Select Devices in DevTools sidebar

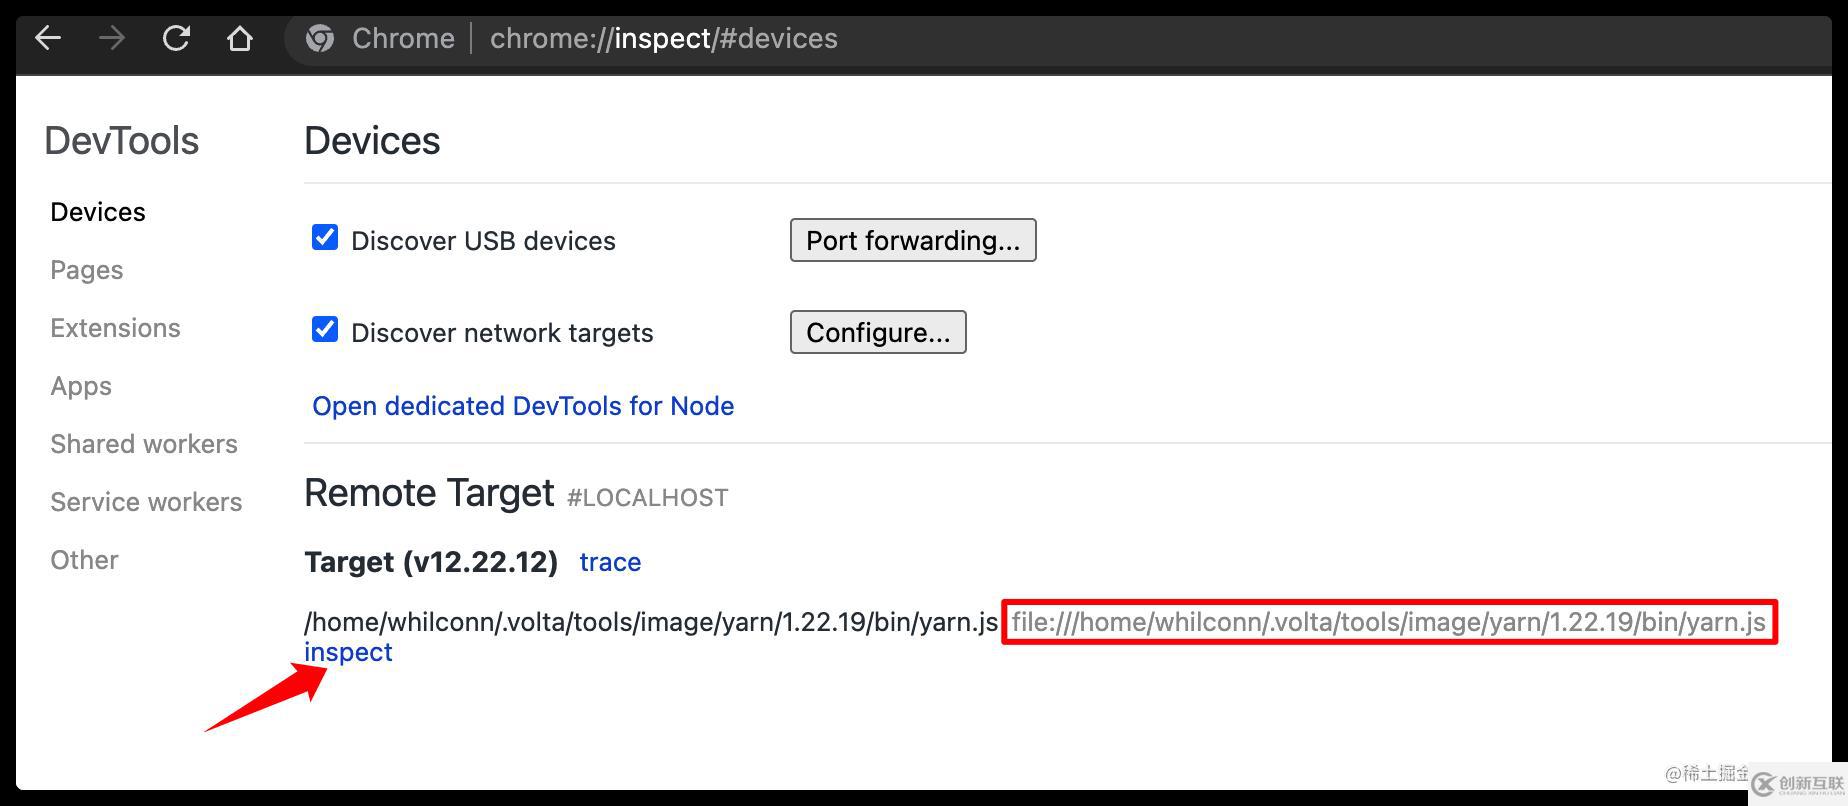click(98, 212)
